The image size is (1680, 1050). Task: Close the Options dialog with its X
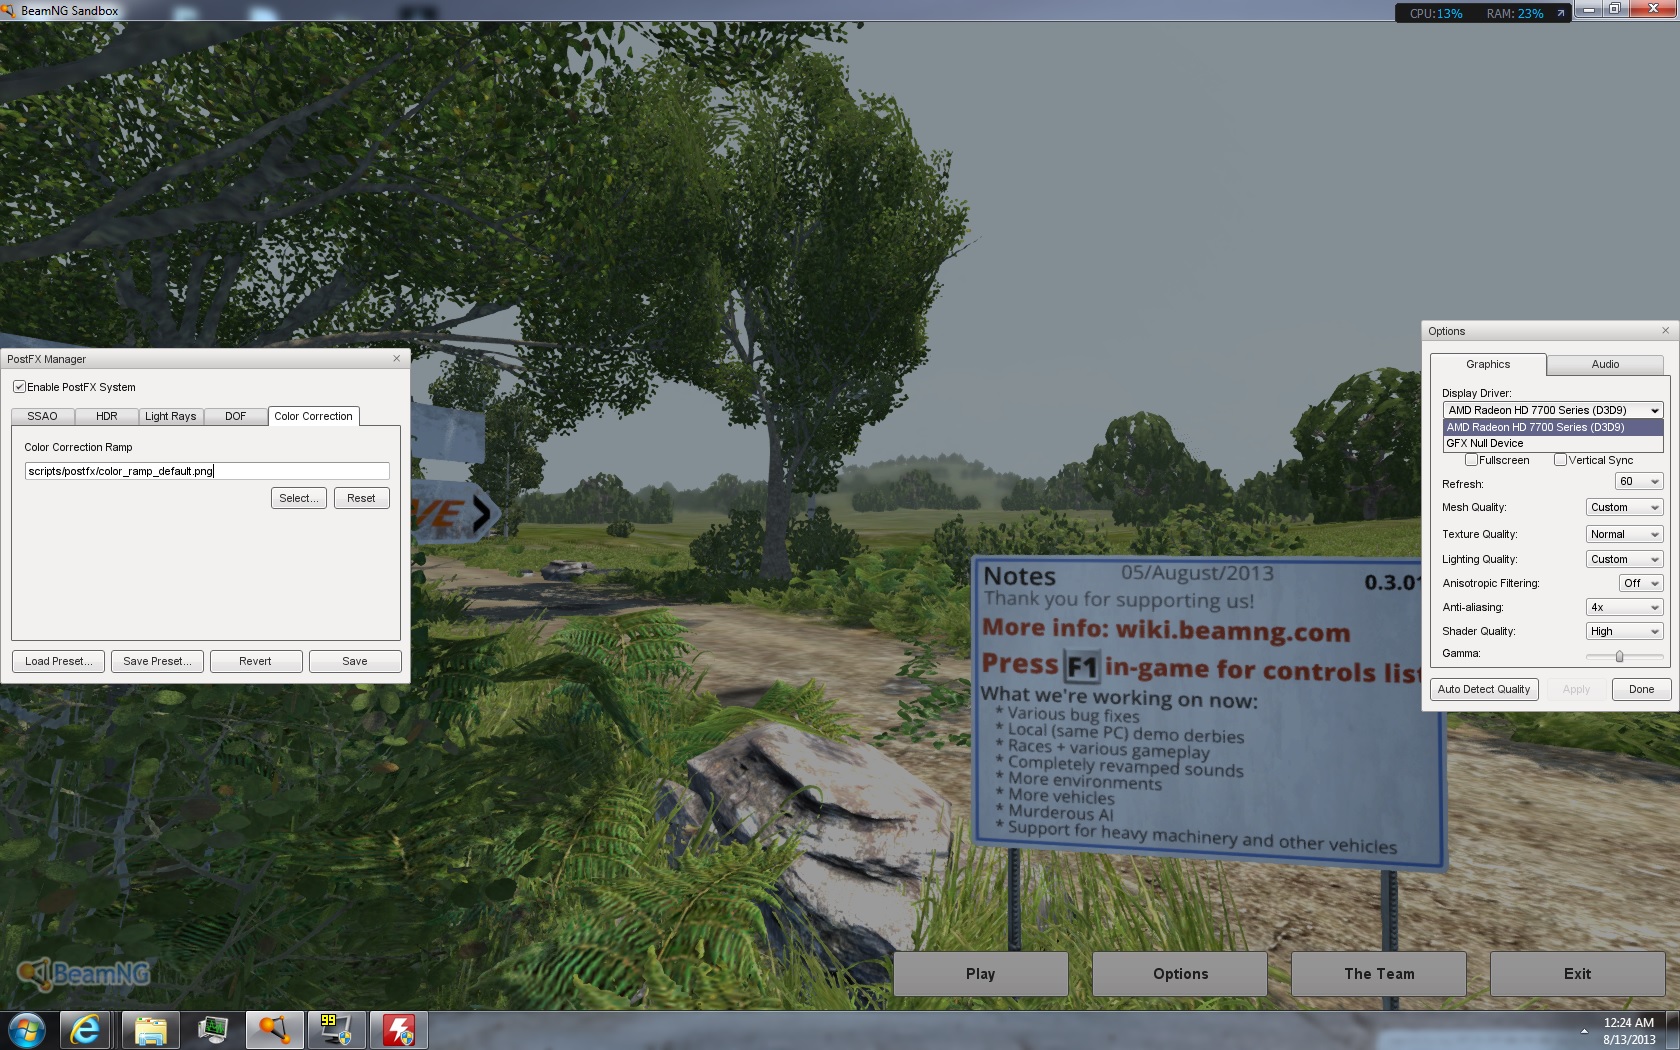point(1665,330)
